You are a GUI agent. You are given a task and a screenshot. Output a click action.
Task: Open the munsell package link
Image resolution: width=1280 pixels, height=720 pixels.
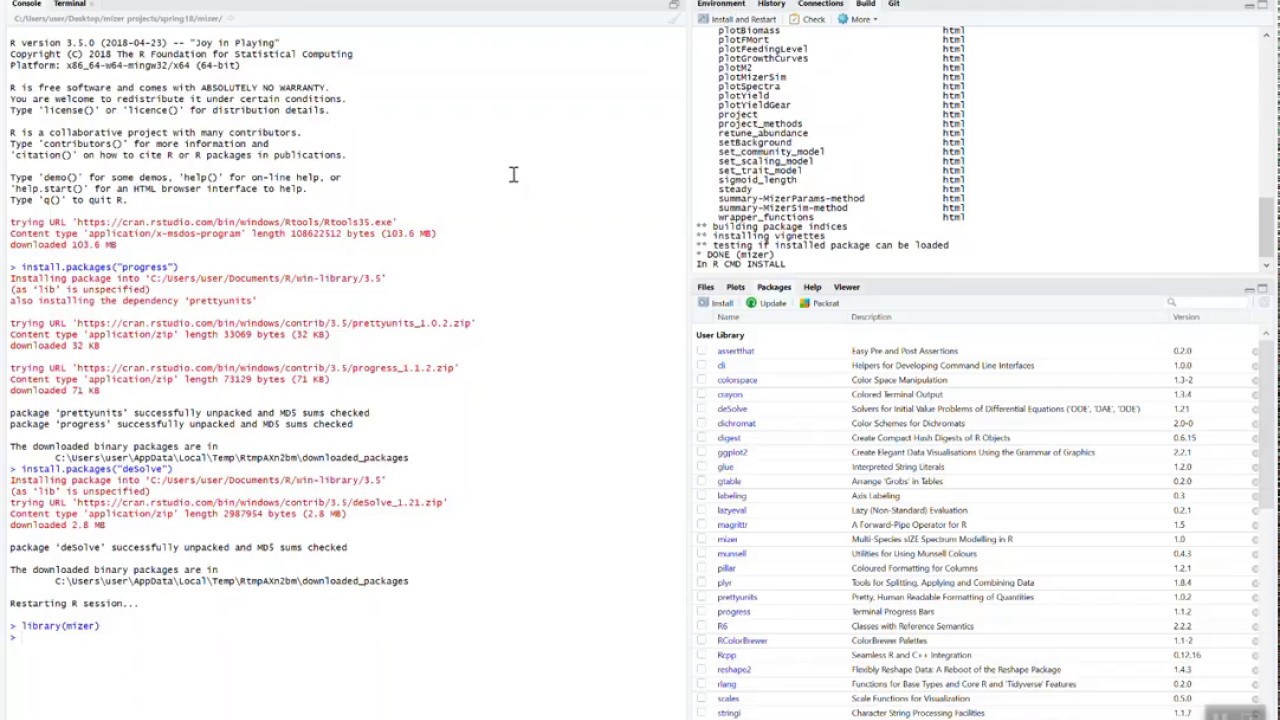(x=731, y=554)
